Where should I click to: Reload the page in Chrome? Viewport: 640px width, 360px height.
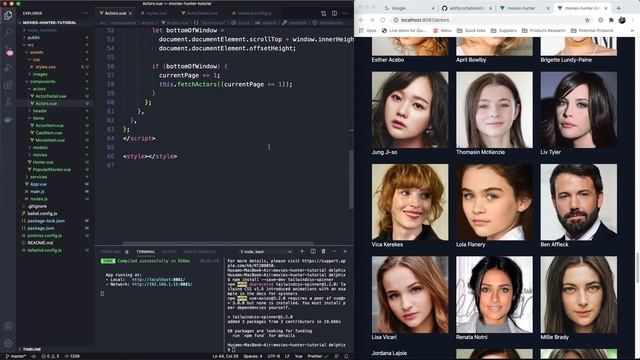coord(382,20)
